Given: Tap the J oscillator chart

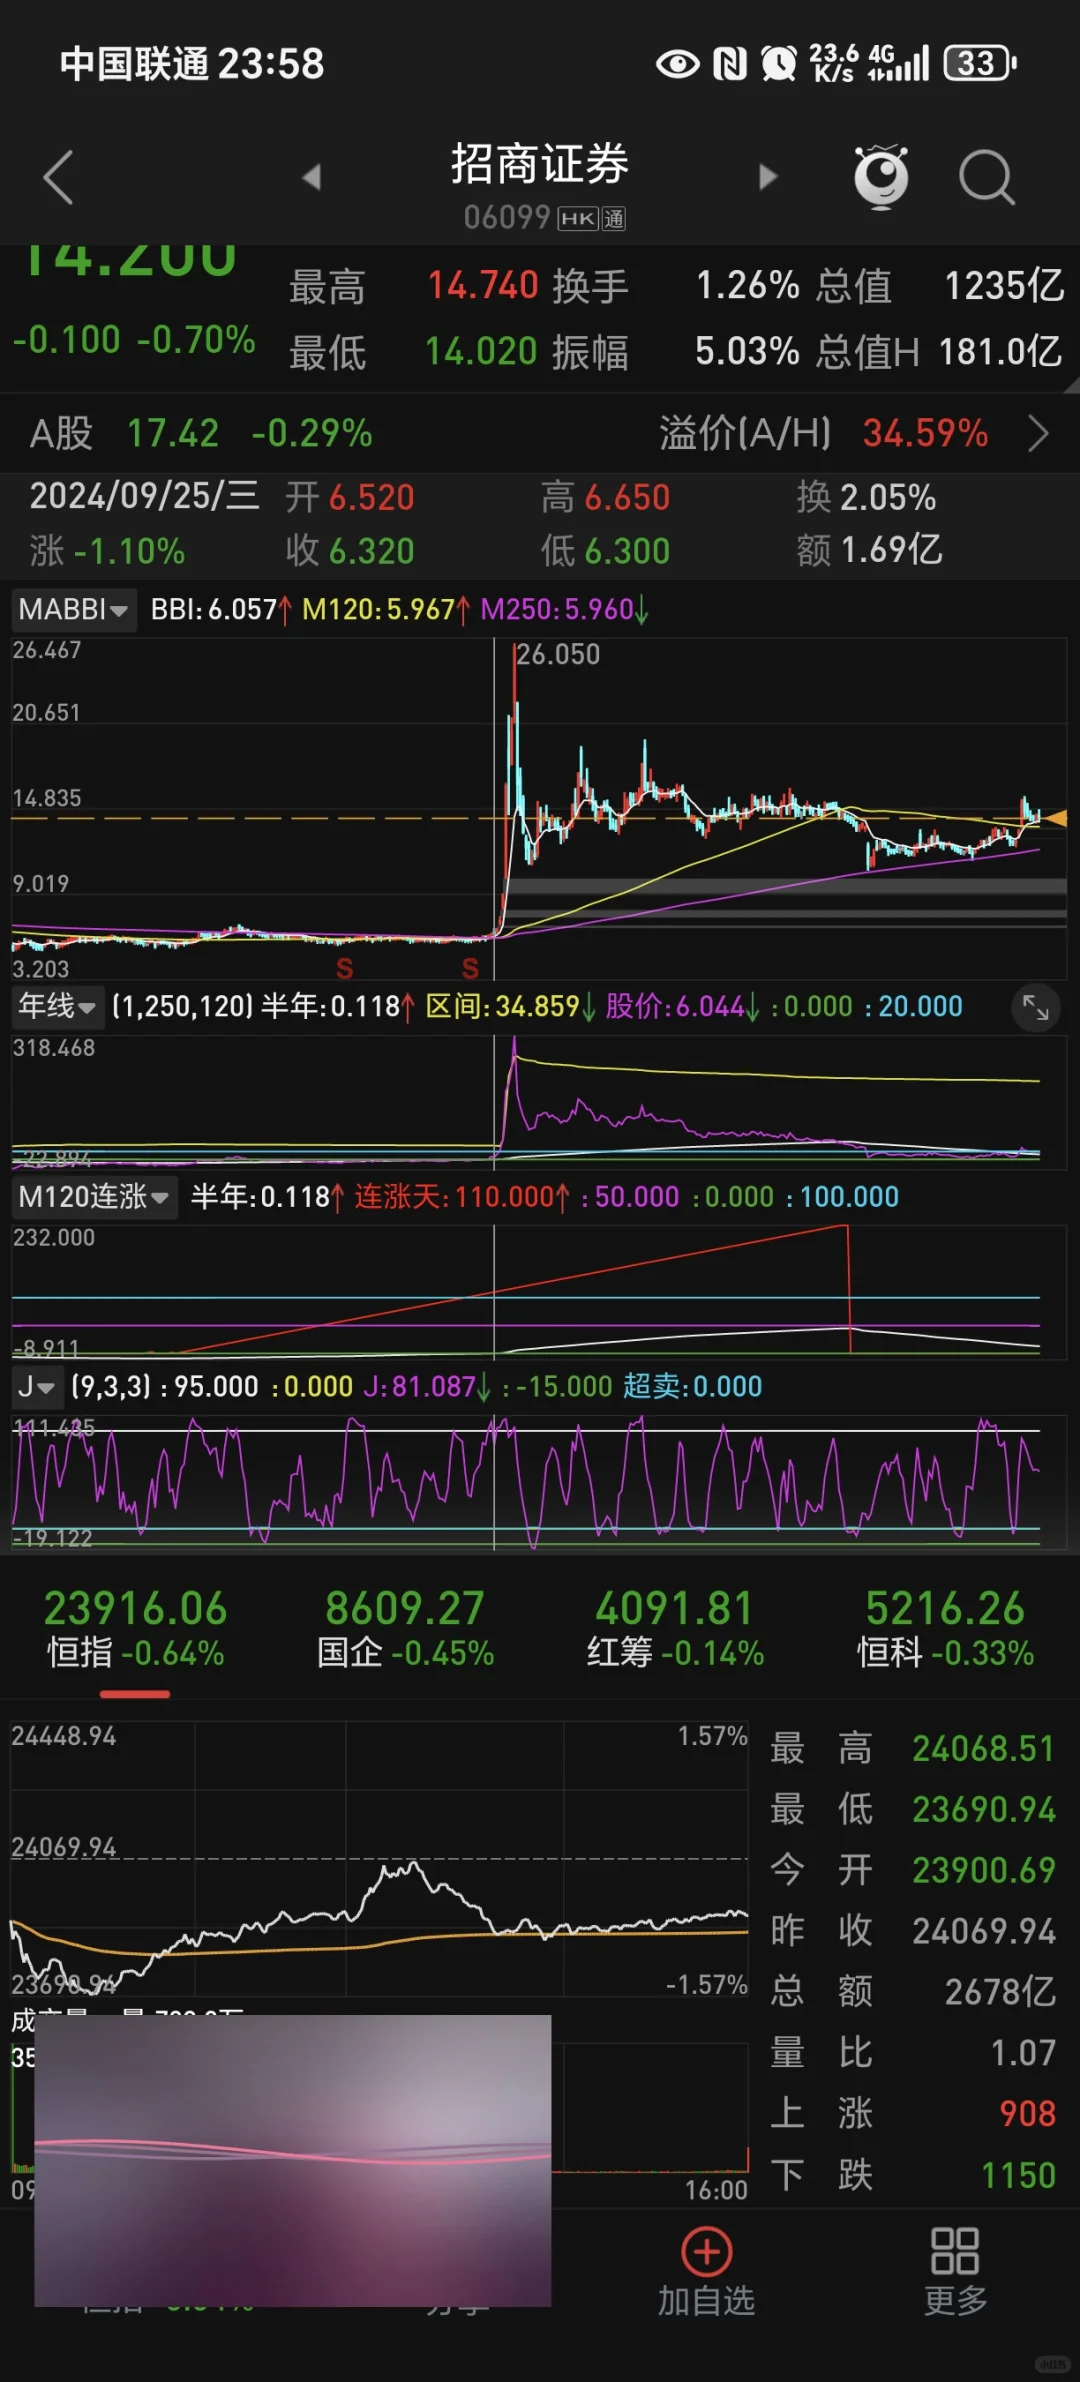Looking at the screenshot, I should (x=540, y=1482).
